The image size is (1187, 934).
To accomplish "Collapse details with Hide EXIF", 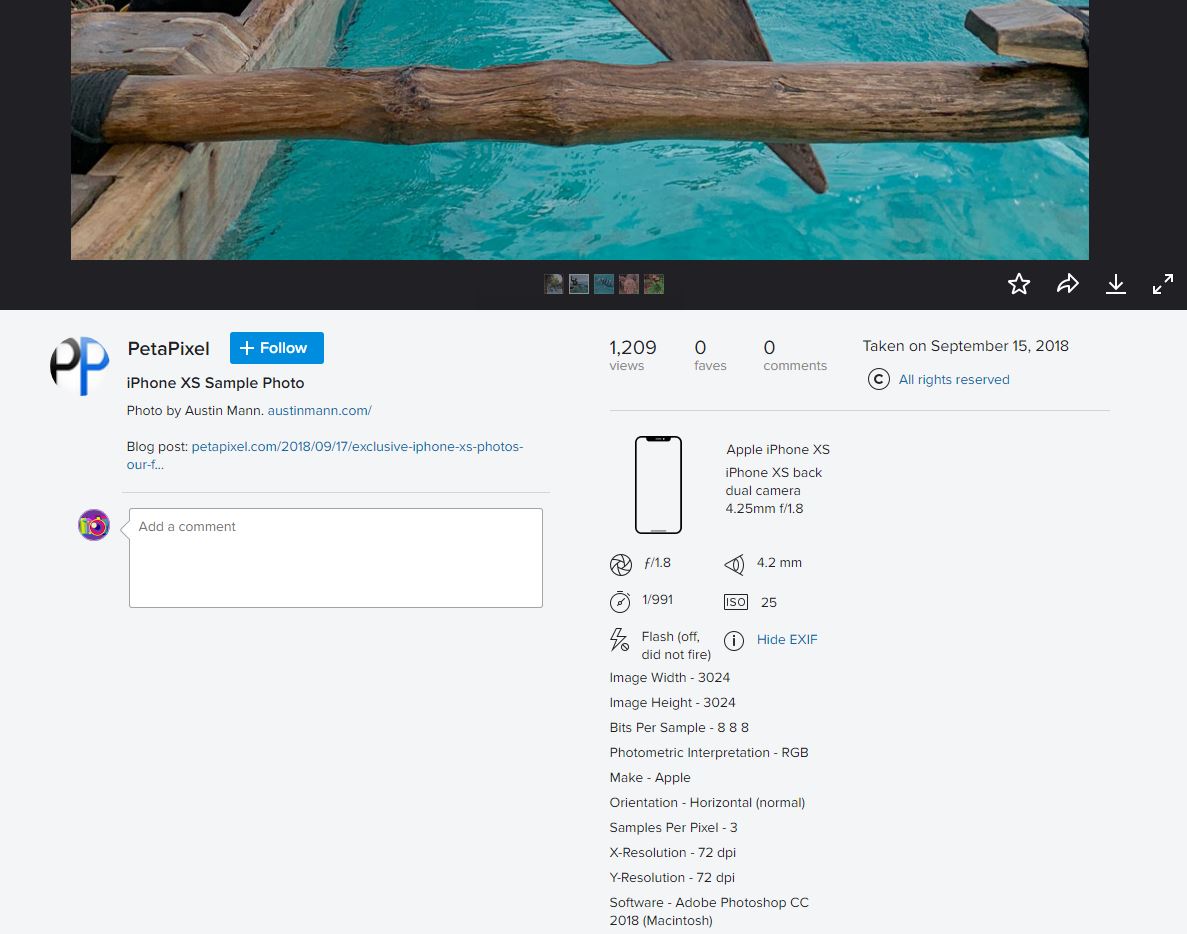I will pyautogui.click(x=787, y=640).
